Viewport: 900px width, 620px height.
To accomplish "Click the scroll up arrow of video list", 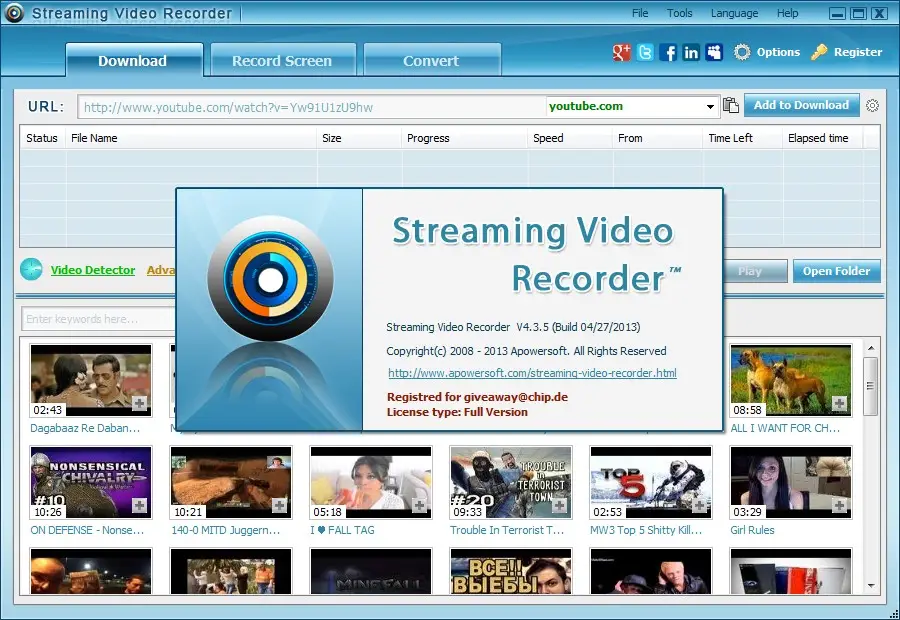I will point(870,348).
